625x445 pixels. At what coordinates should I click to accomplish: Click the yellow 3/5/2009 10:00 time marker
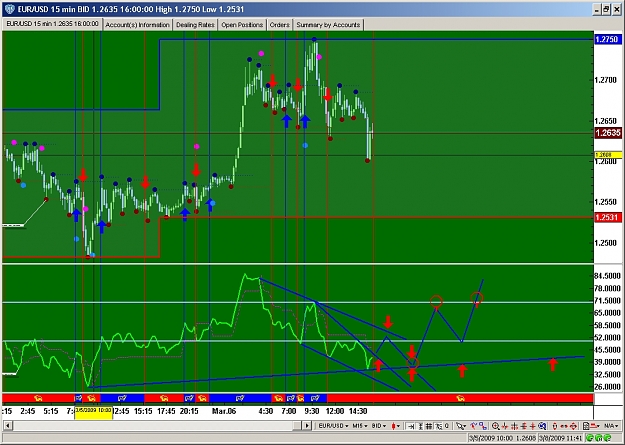coord(93,412)
